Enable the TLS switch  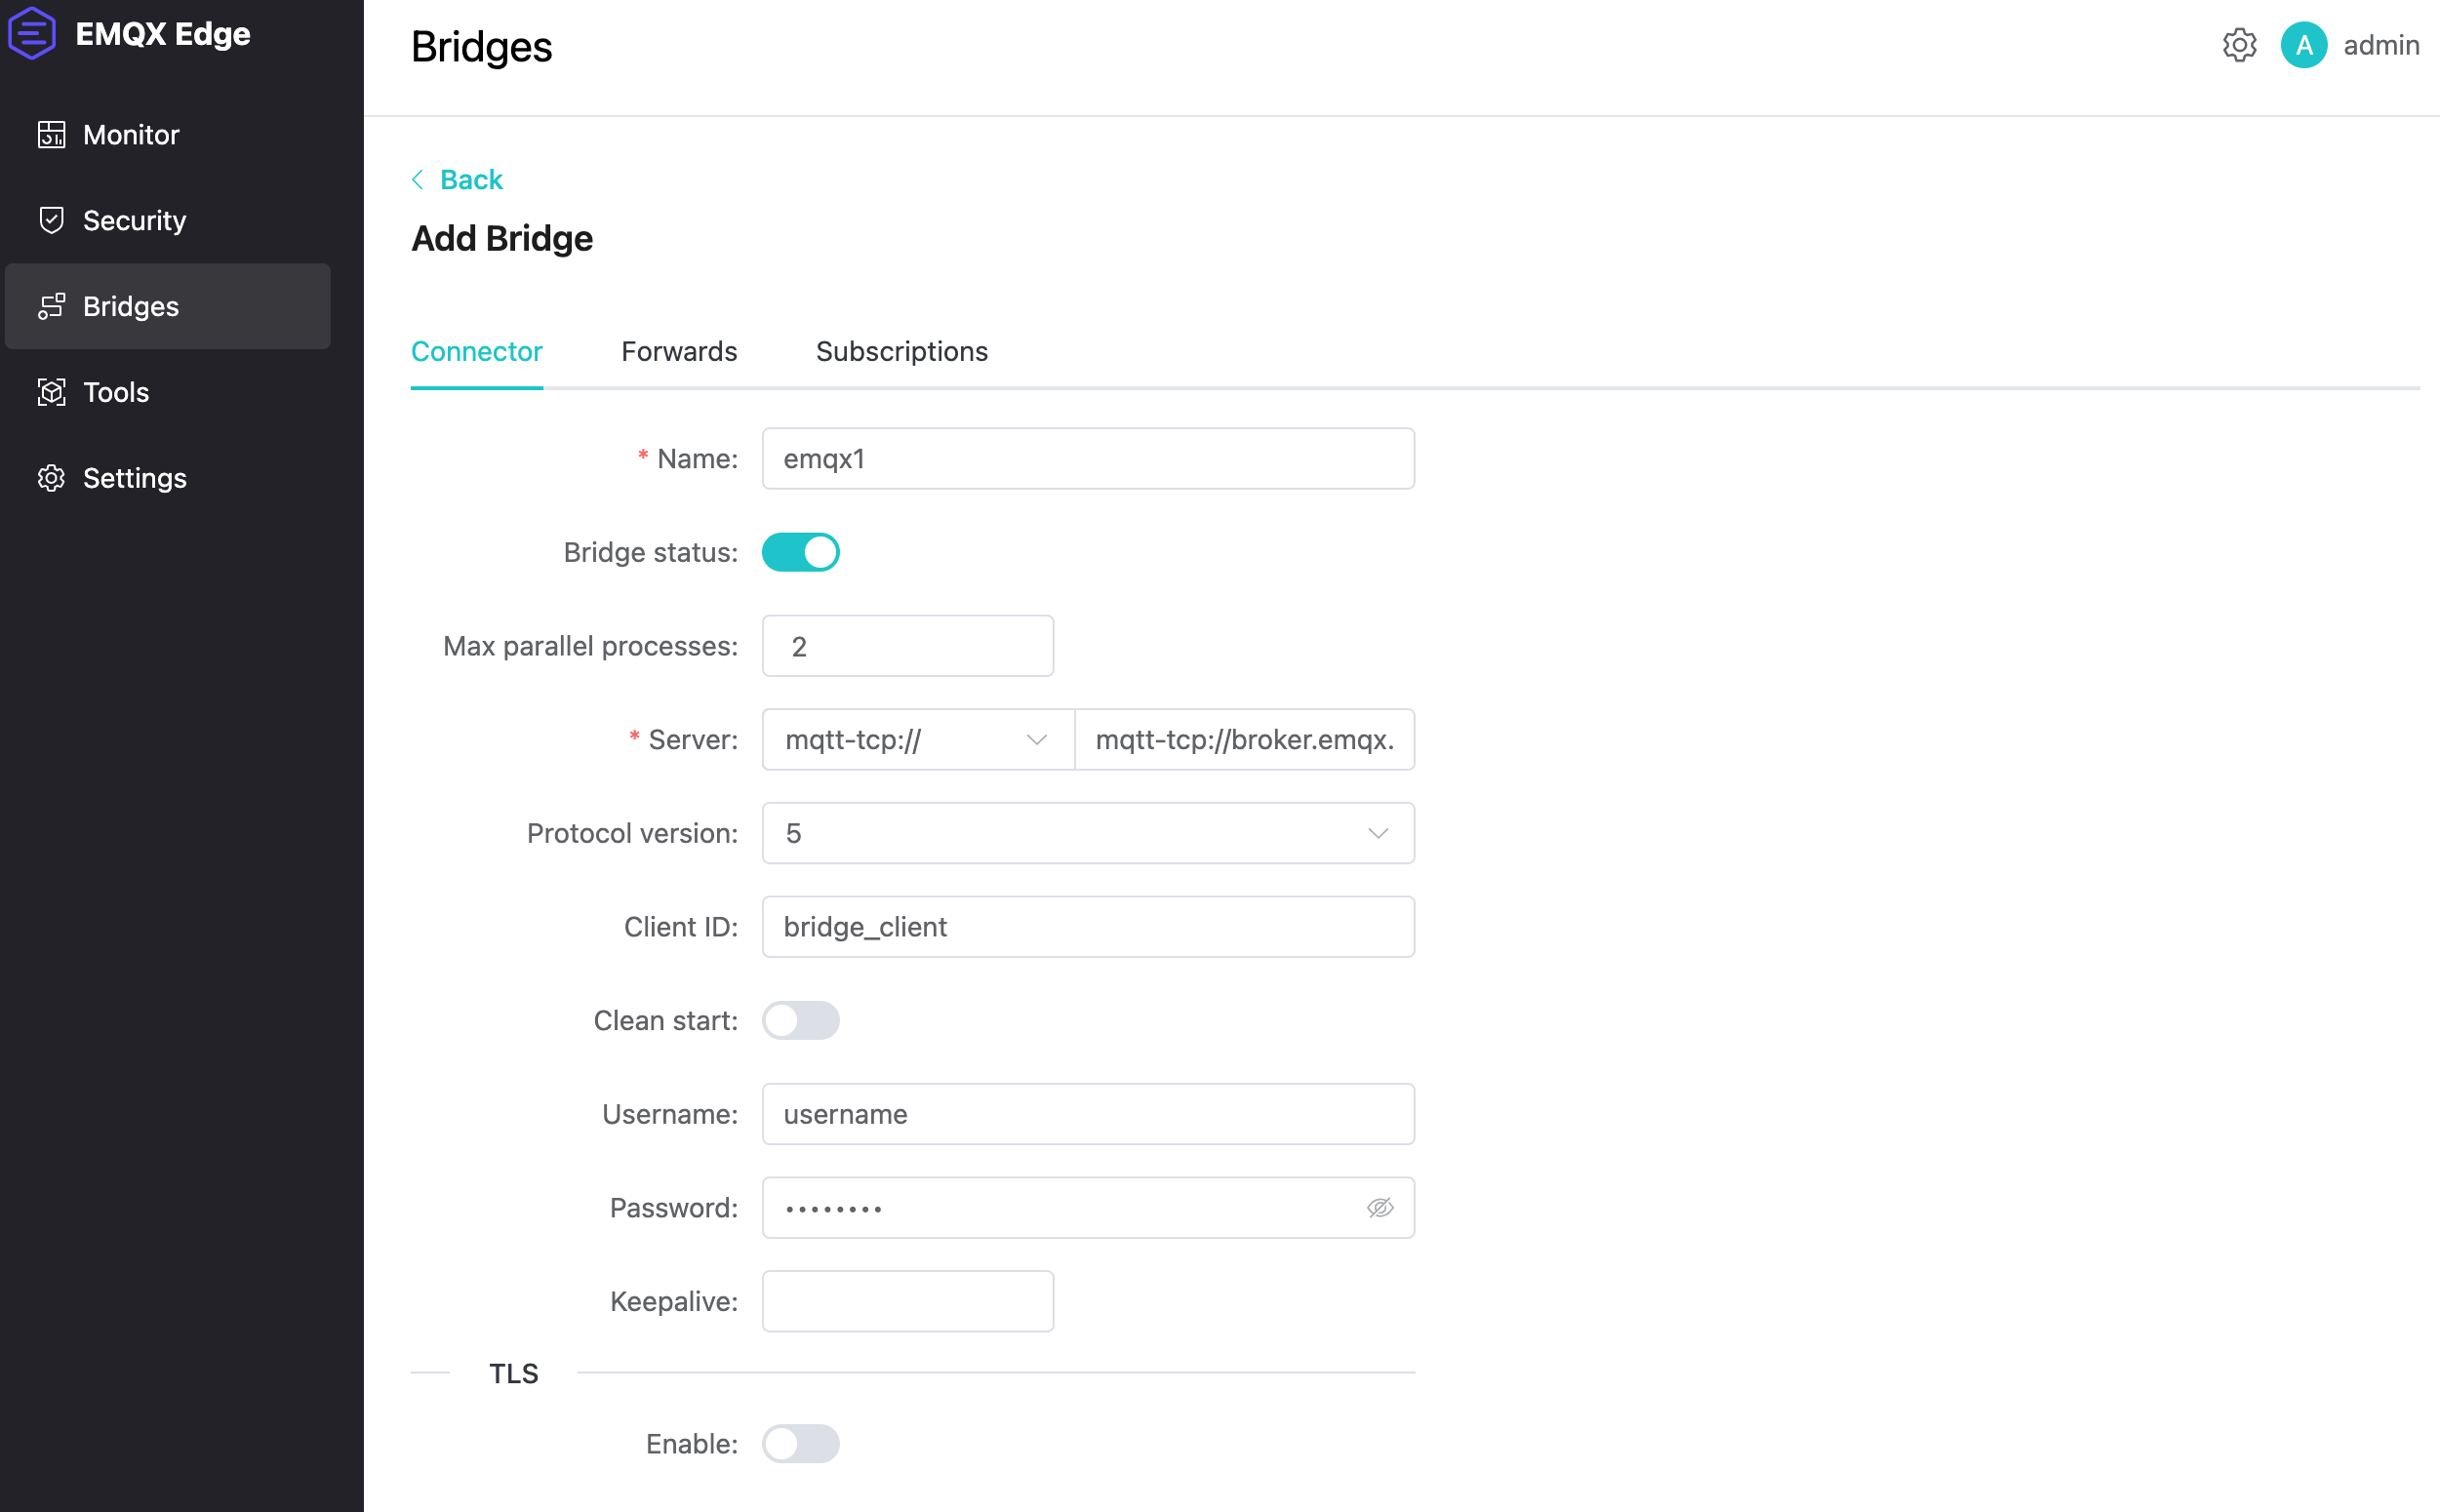pos(800,1443)
